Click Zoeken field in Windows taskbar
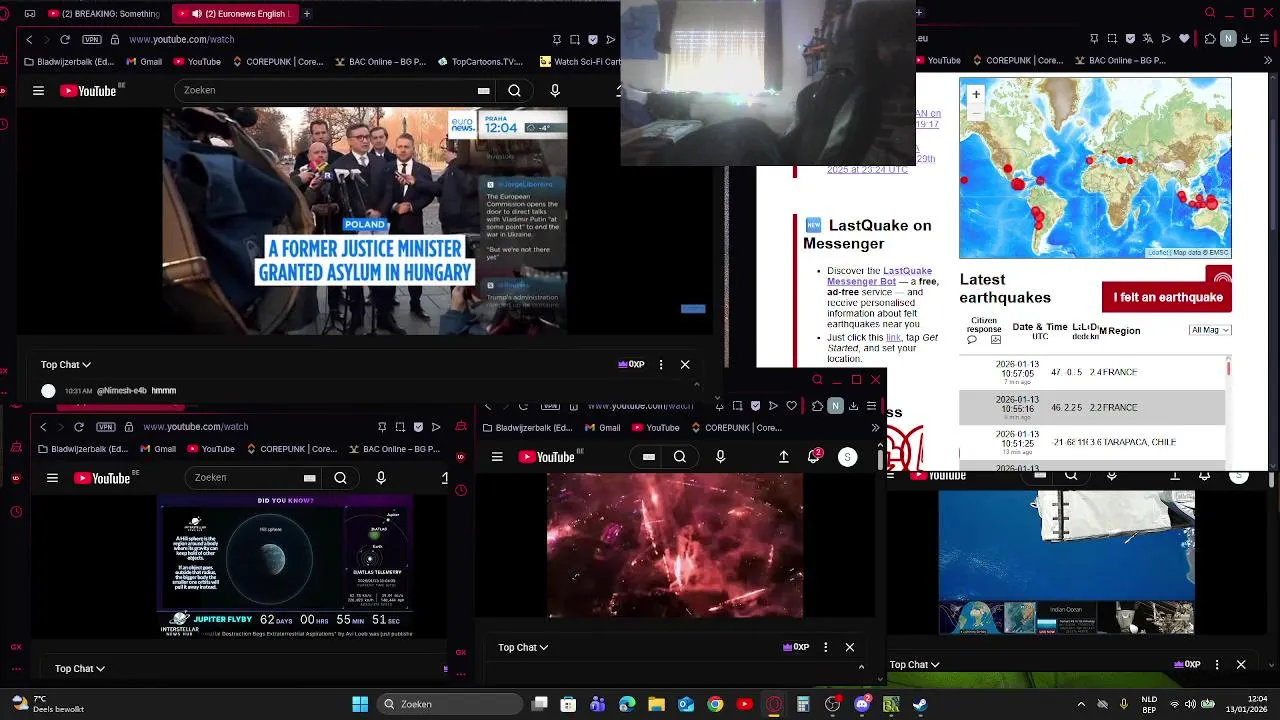Screen dimensions: 1280x720 click(450, 704)
